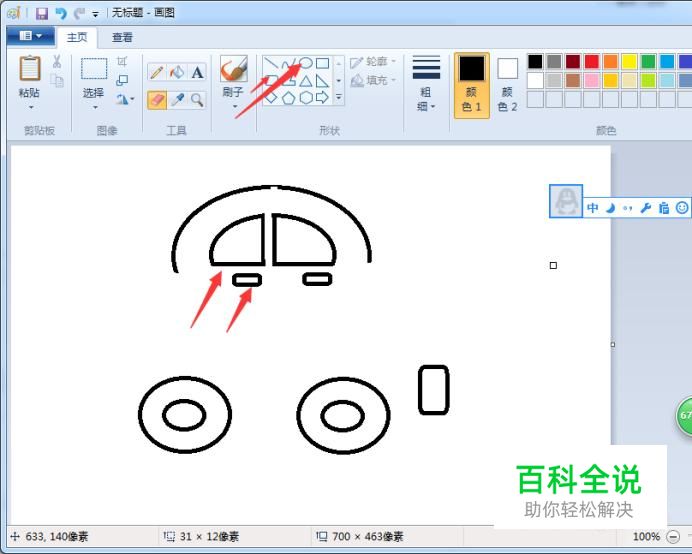Click the Resize icon in Image group

[x=122, y=80]
